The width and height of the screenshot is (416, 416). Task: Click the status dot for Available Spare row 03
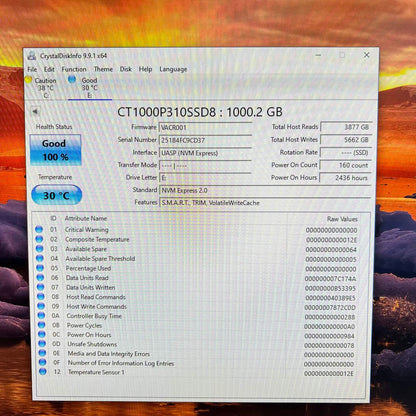tap(40, 249)
